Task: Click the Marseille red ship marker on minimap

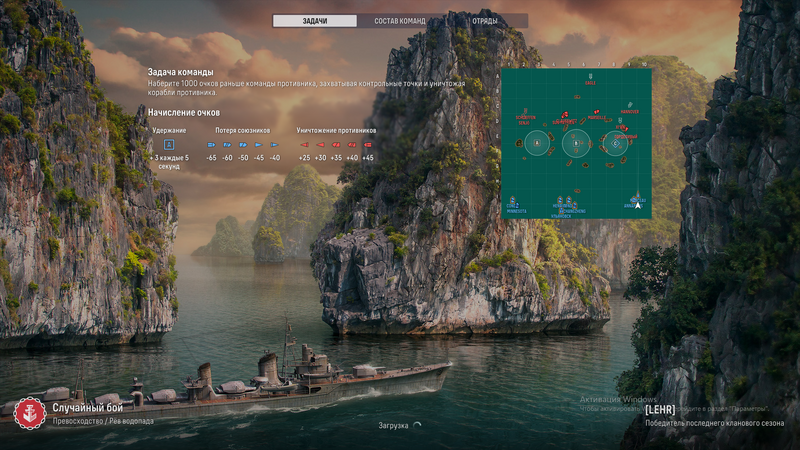Action: [x=596, y=112]
